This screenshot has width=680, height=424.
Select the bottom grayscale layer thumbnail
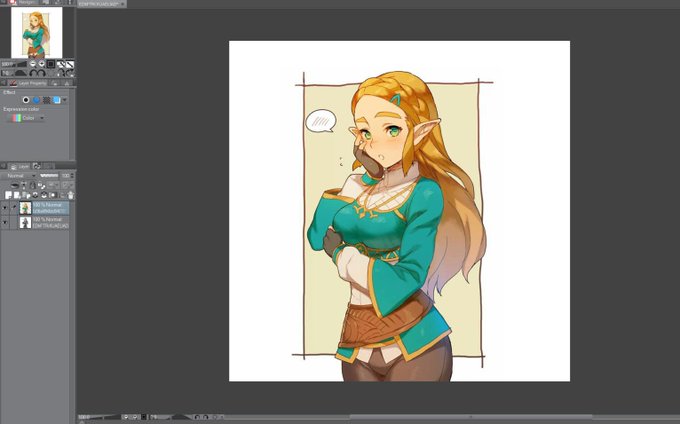[26, 222]
